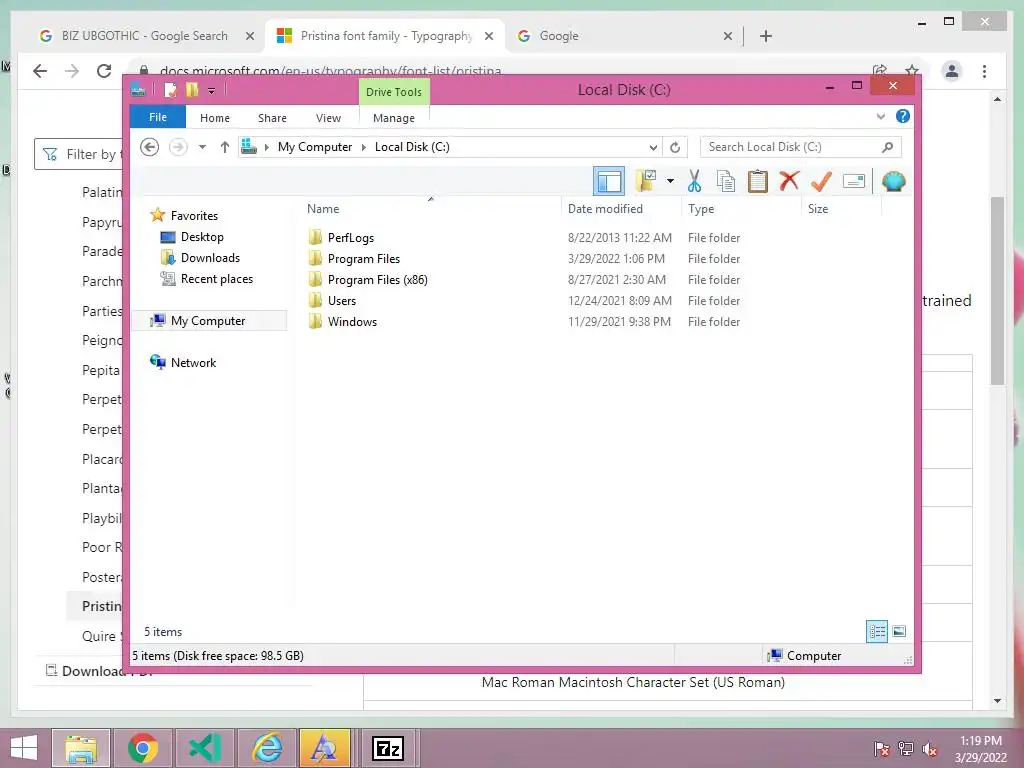Click the blue Help question mark icon
Image resolution: width=1024 pixels, height=768 pixels.
(903, 116)
